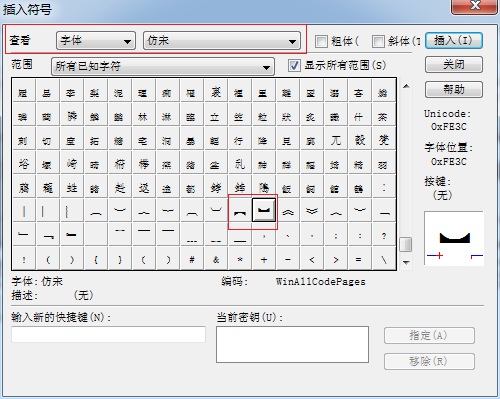Open the 所有已知字符 range dropdown

(x=163, y=66)
